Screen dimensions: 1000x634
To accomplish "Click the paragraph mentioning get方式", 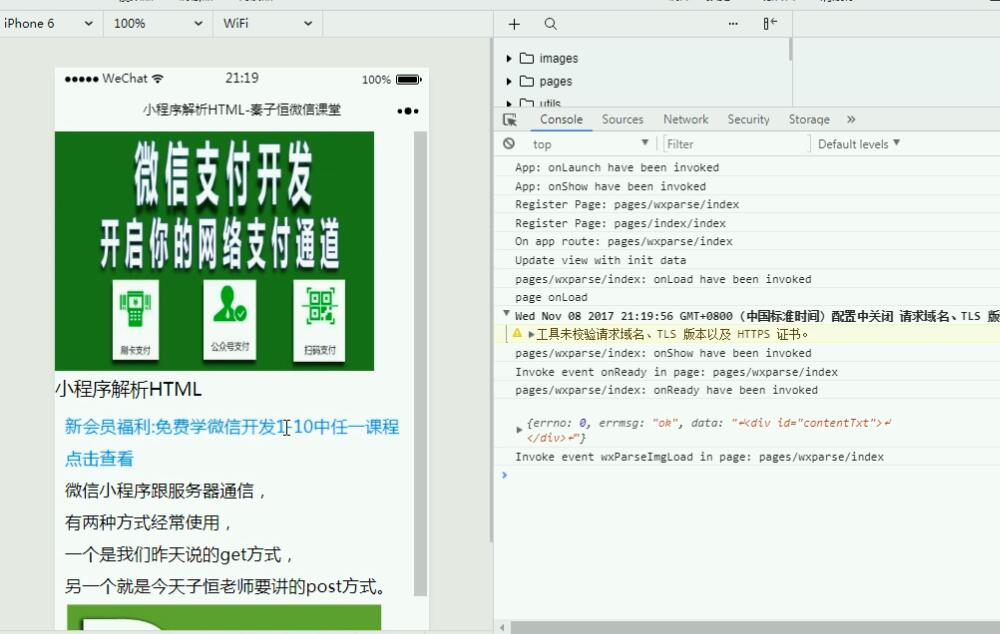I will click(x=179, y=554).
